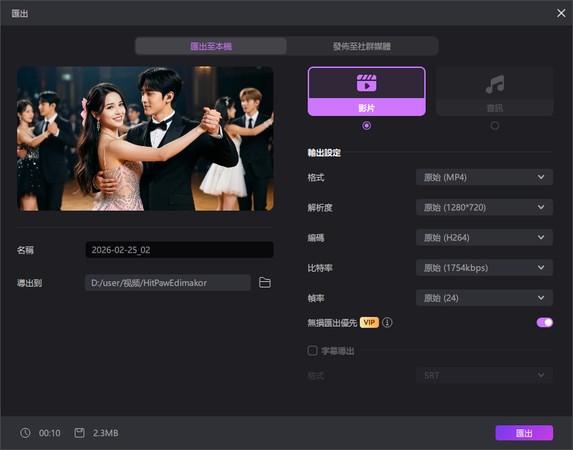Click the info icon beside the VIP badge
Viewport: 573px width, 450px height.
click(387, 322)
